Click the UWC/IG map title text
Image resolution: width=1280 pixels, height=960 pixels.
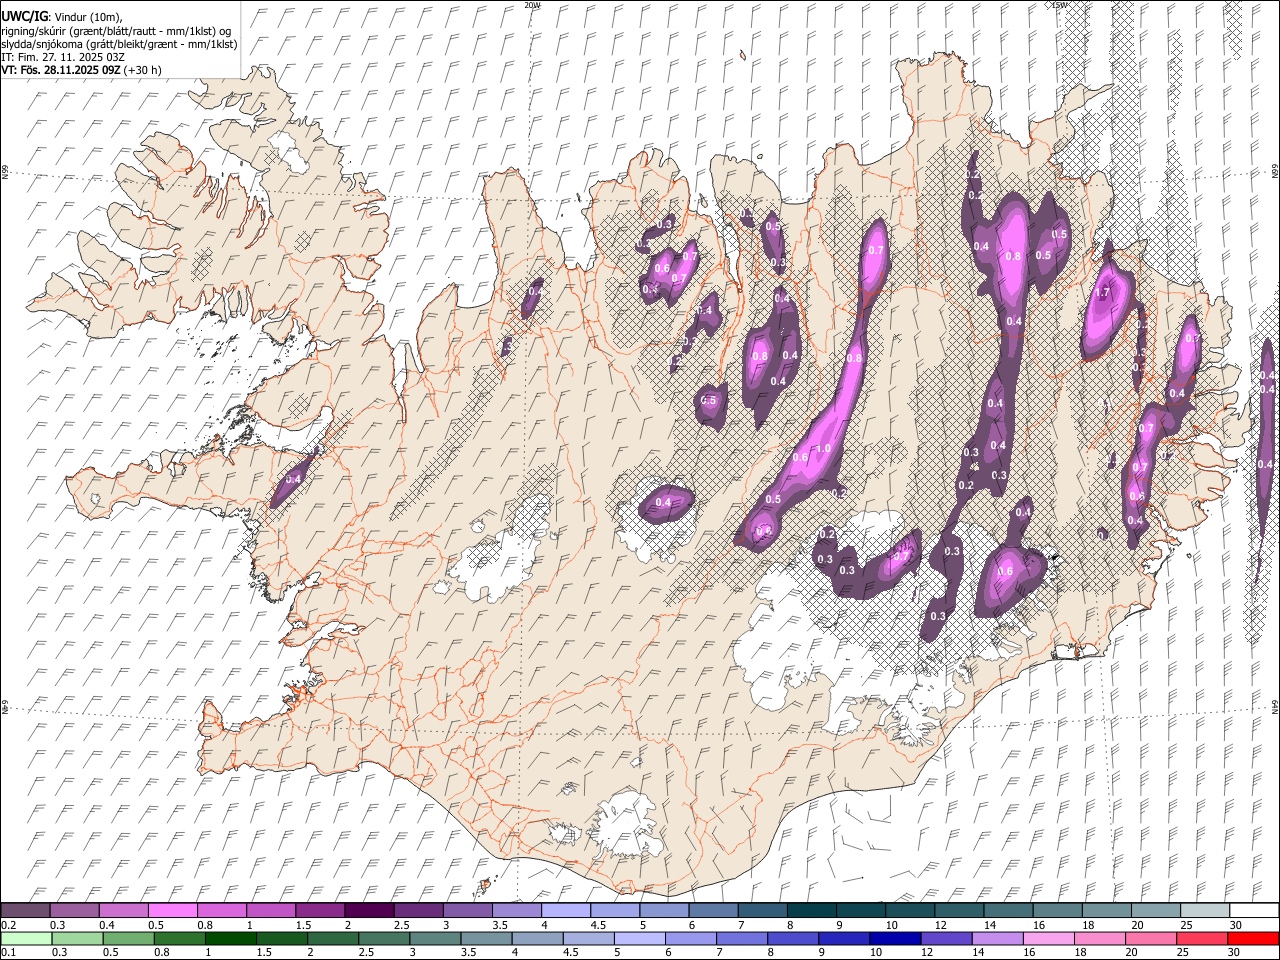pos(24,16)
